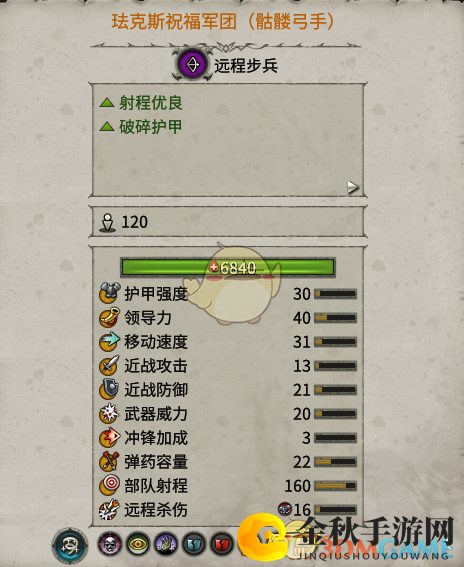The height and width of the screenshot is (567, 464).
Task: Click the red broken shield attribute icon
Action: (222, 544)
